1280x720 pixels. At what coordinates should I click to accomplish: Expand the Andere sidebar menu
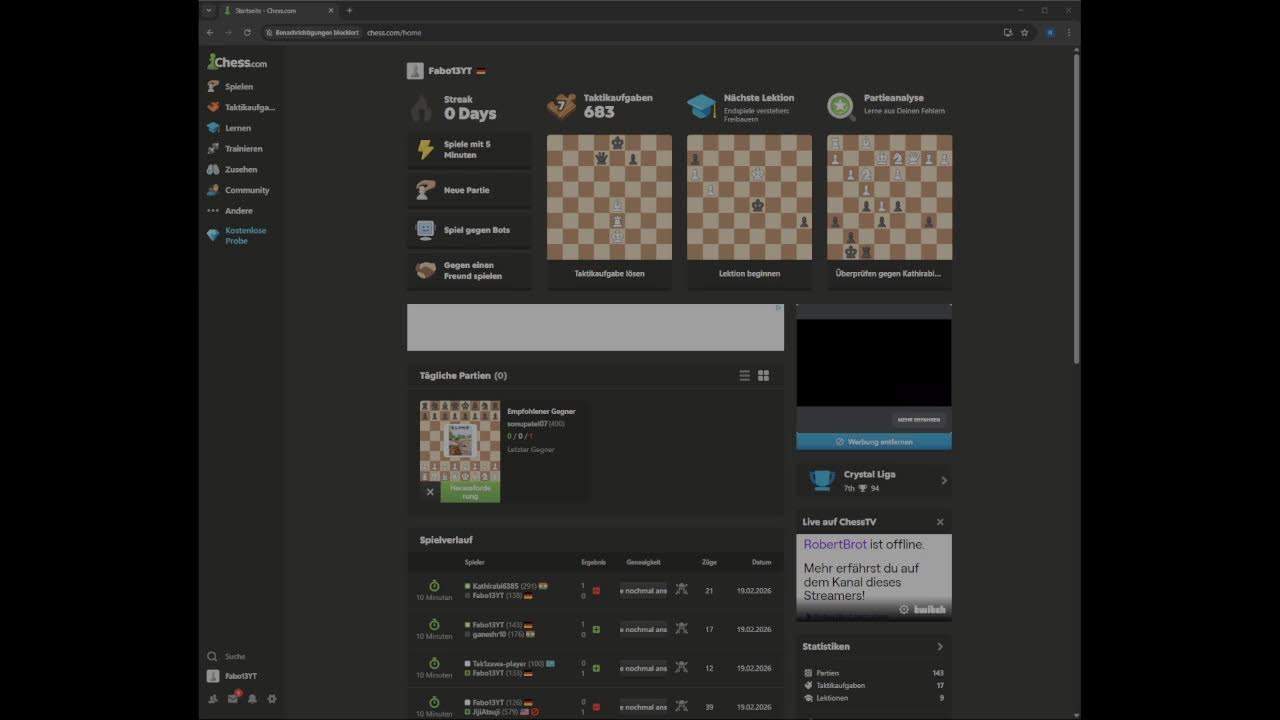[x=230, y=211]
